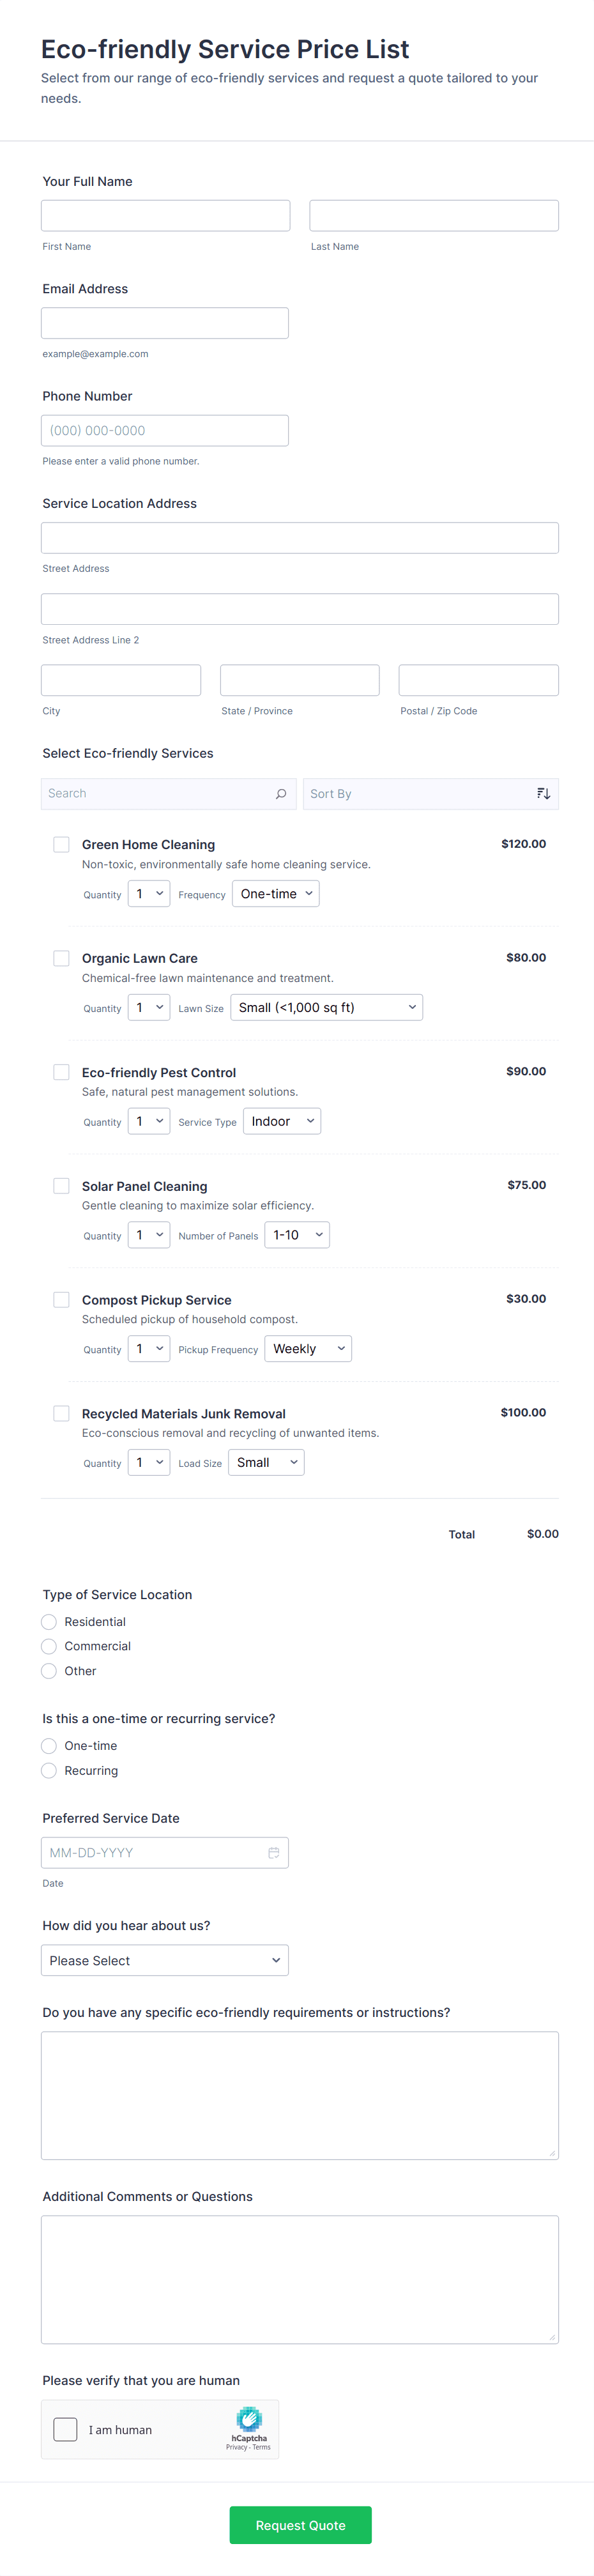Open the How did you hear dropdown
Image resolution: width=594 pixels, height=2576 pixels.
pos(165,1961)
